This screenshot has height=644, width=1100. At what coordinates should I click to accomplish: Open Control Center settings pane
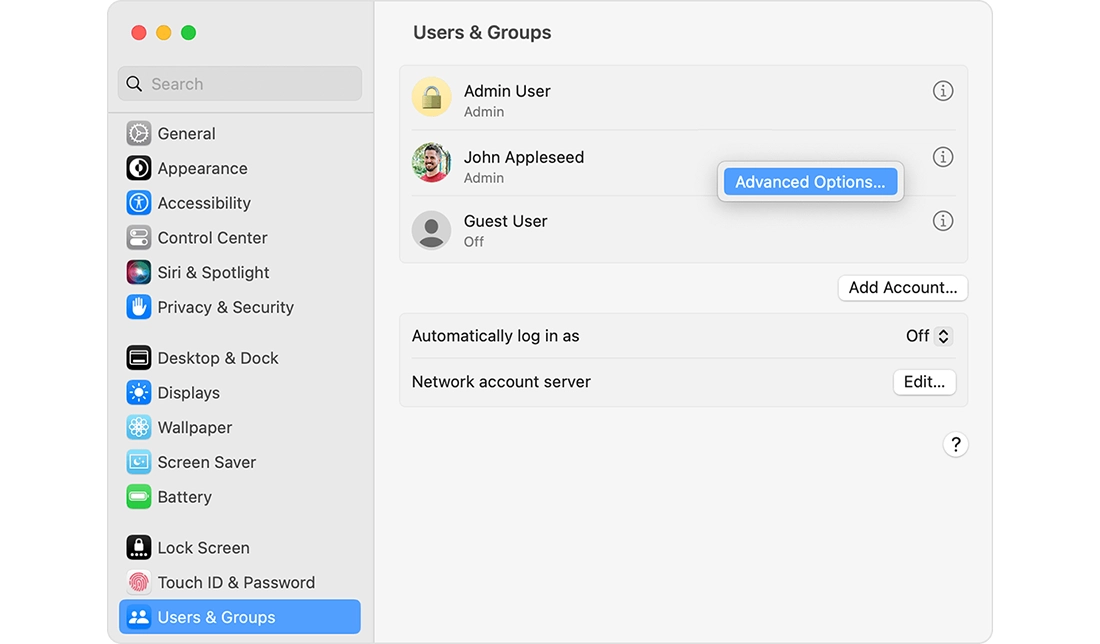pos(211,238)
